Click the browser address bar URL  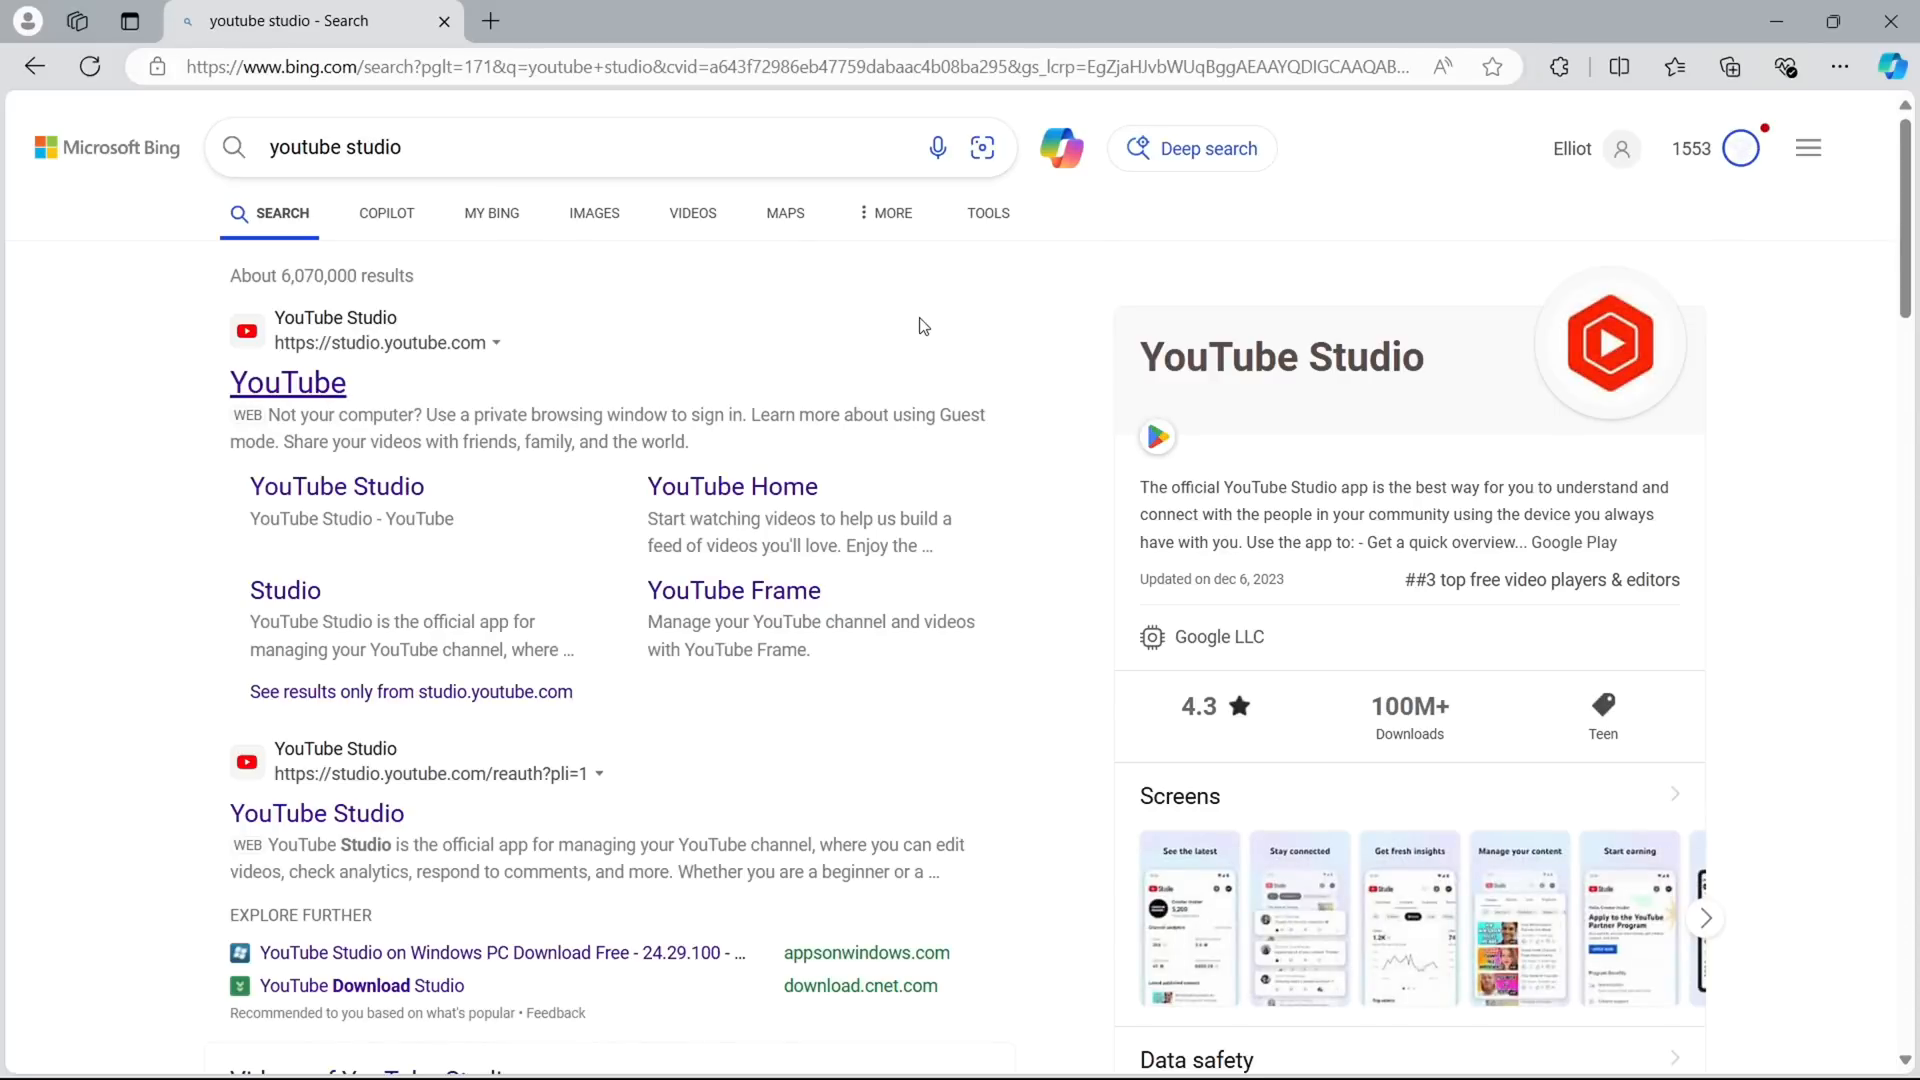point(797,67)
